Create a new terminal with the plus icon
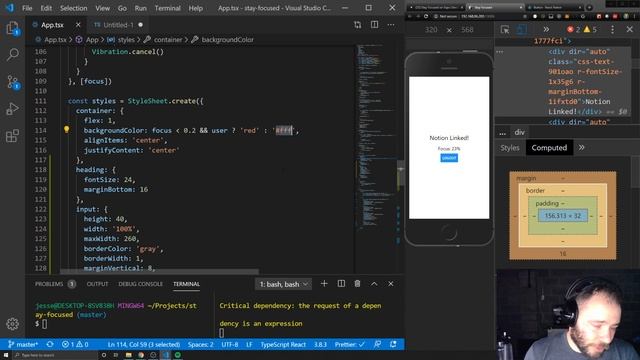 pos(324,284)
